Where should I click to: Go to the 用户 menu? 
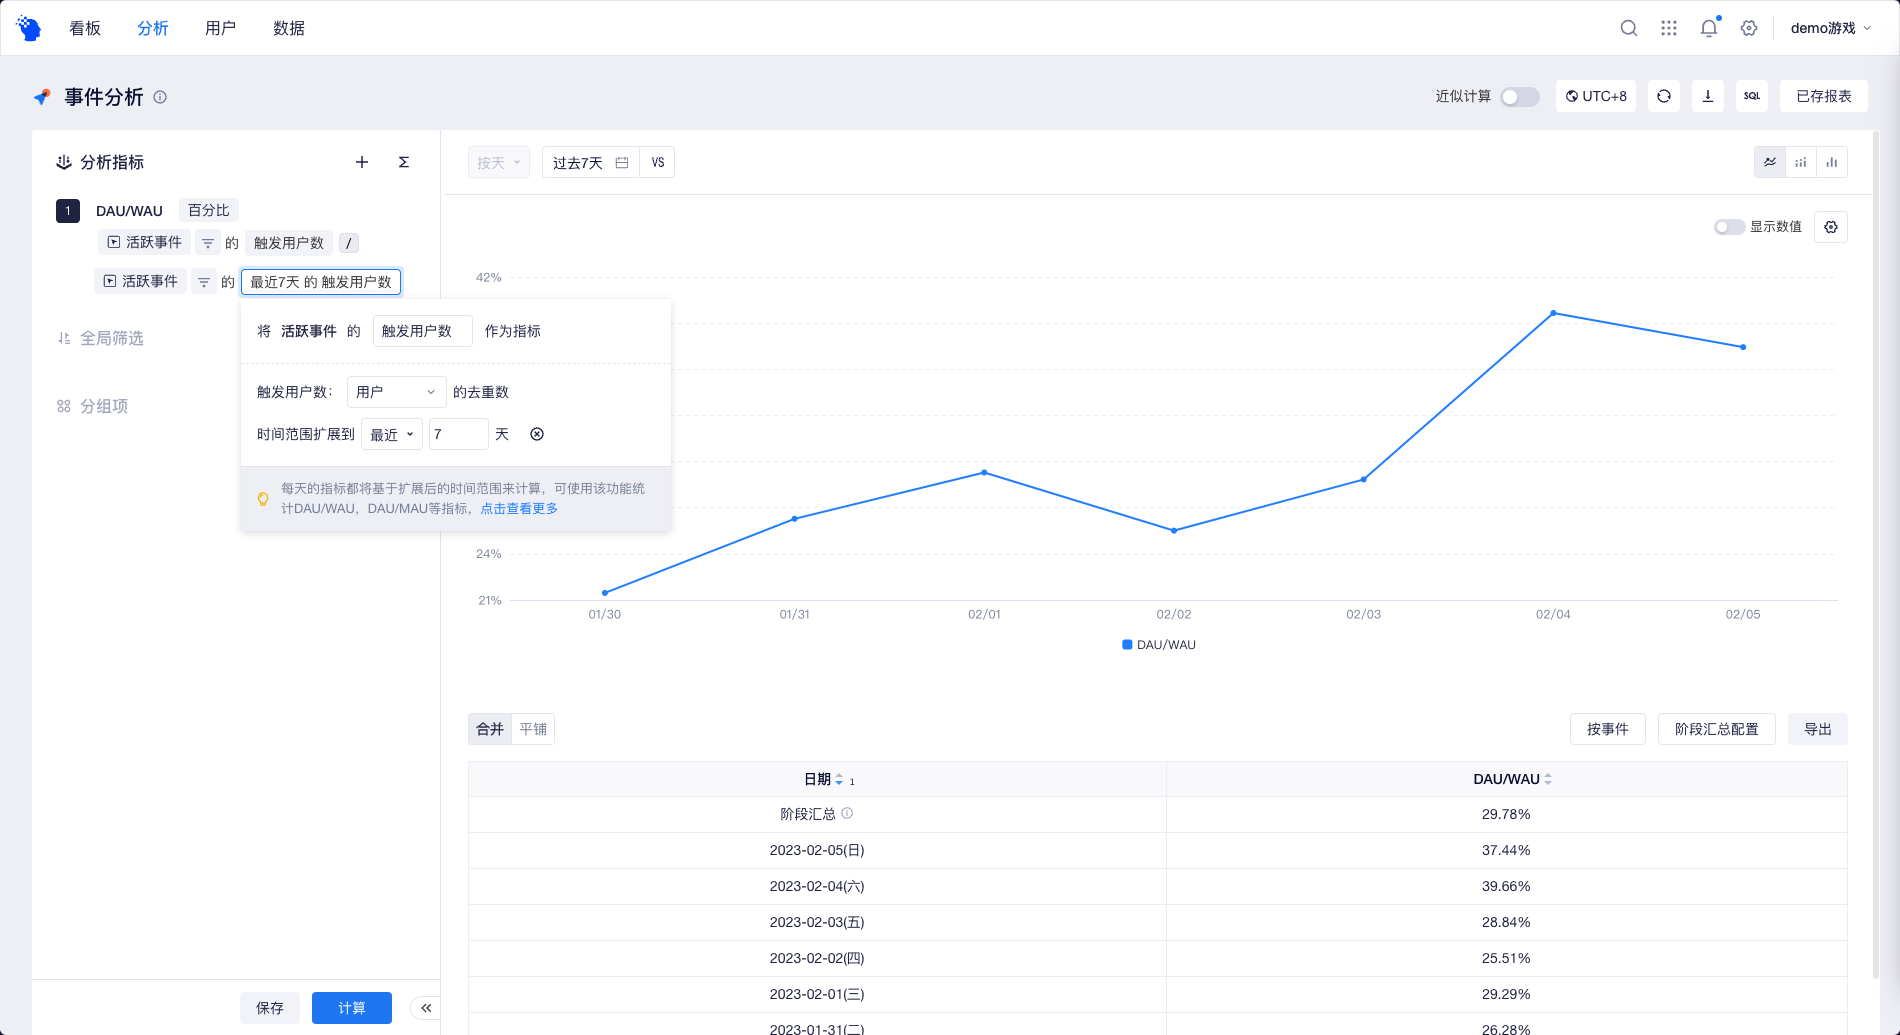pyautogui.click(x=221, y=28)
